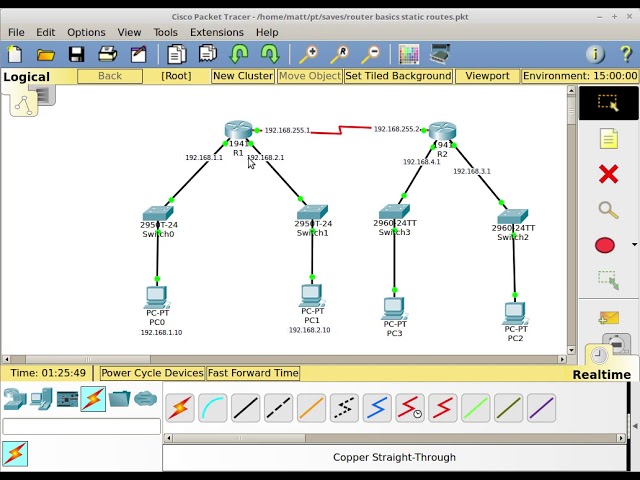
Task: Open the File menu
Action: coord(16,32)
